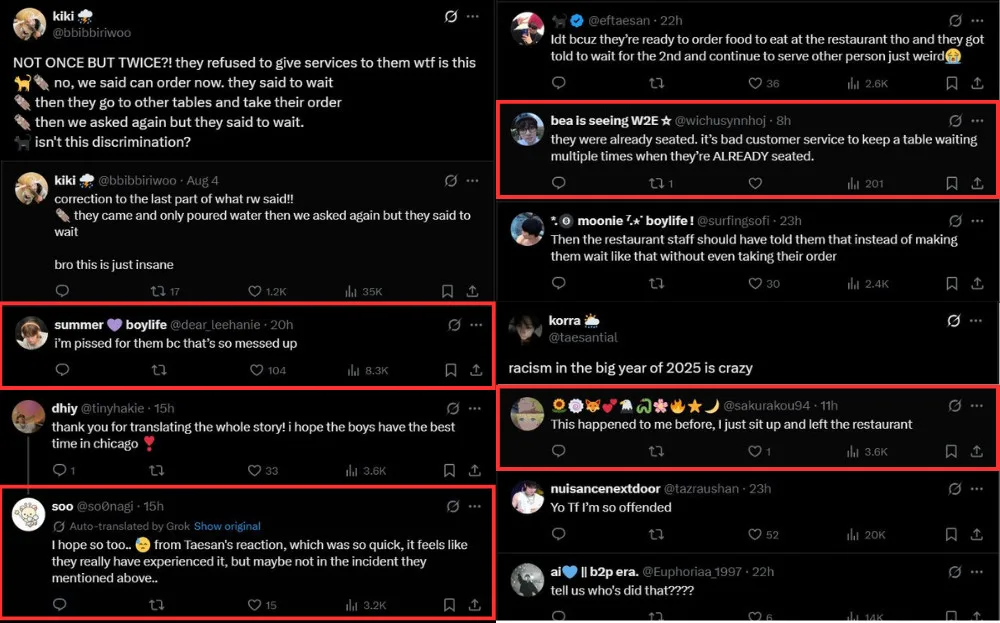
Task: Repost sakurakou94's tweet
Action: pyautogui.click(x=657, y=452)
